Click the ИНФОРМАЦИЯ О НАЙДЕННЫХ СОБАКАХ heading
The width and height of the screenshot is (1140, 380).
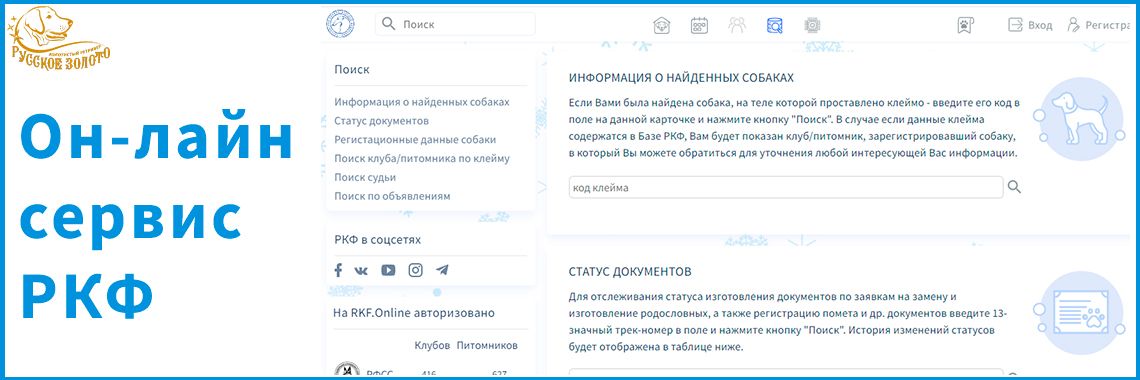[681, 77]
